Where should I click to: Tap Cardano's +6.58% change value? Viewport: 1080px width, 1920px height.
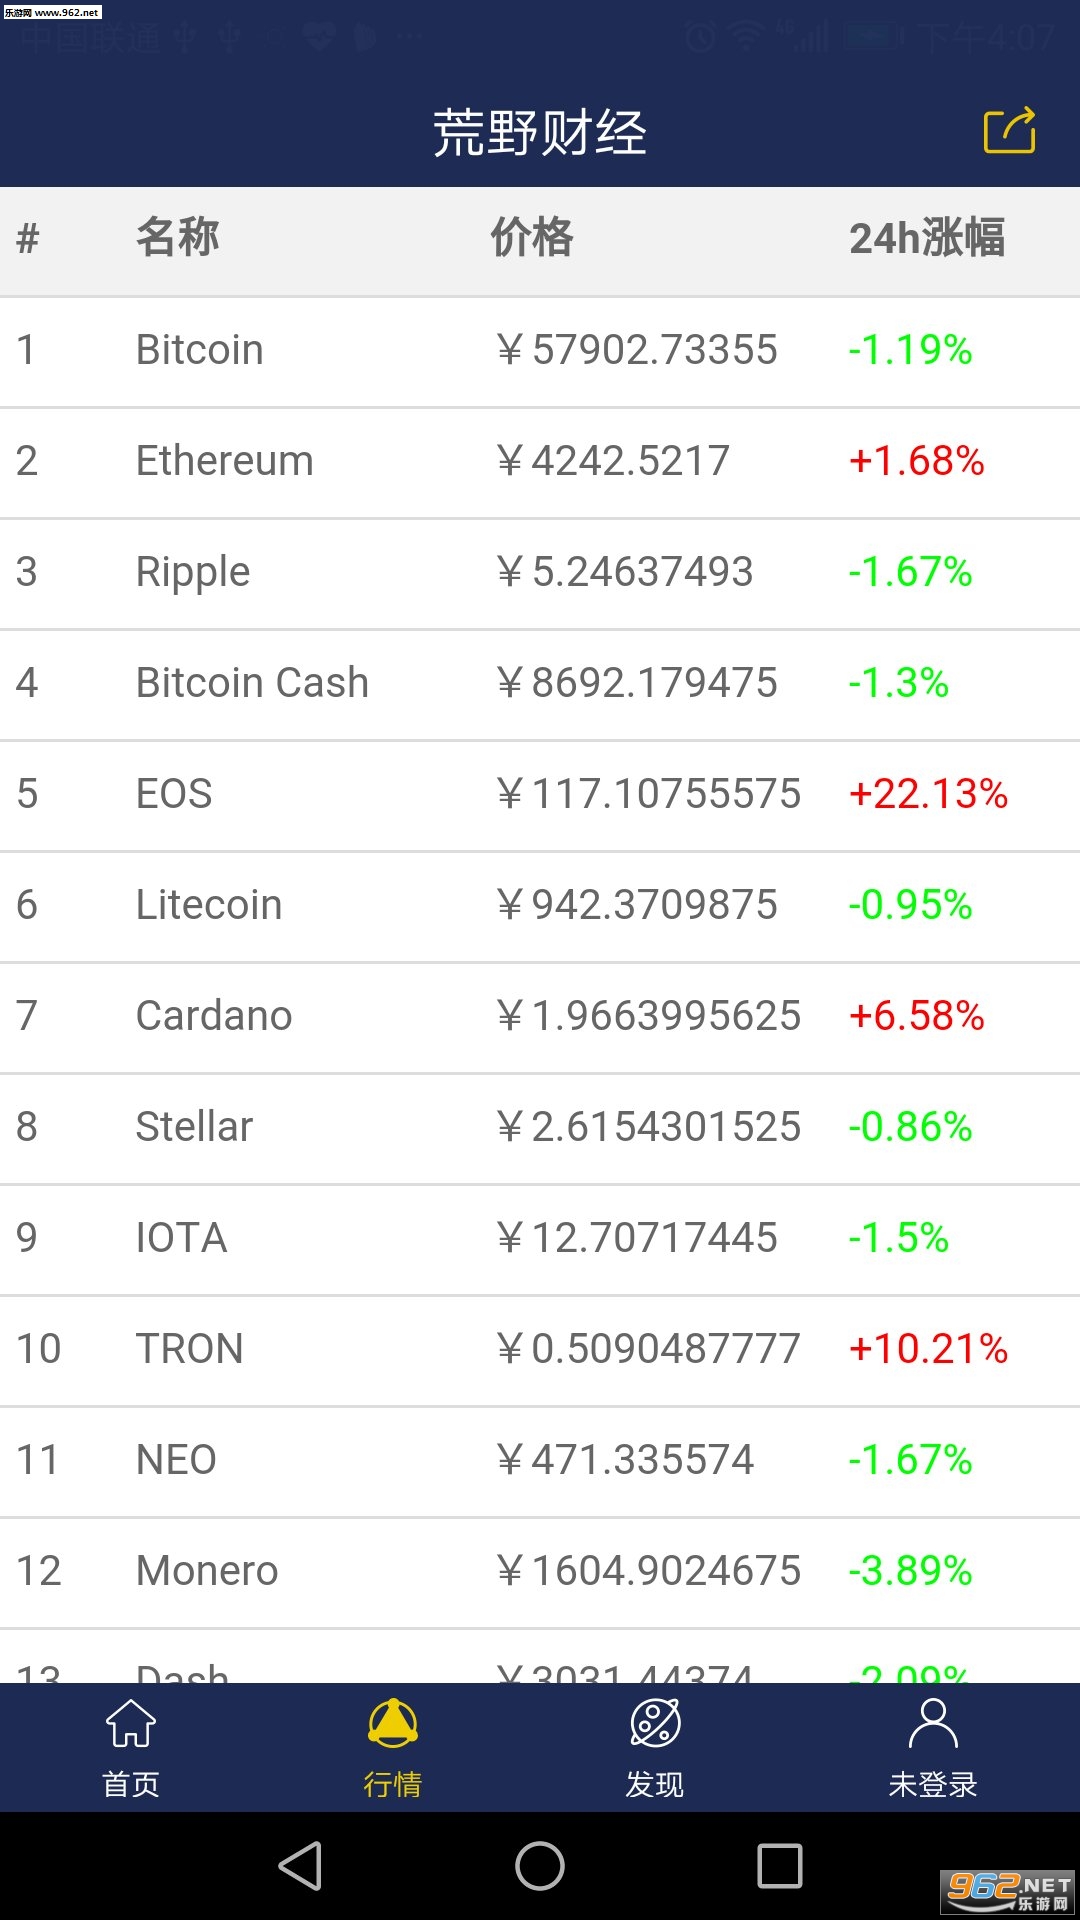point(916,1016)
